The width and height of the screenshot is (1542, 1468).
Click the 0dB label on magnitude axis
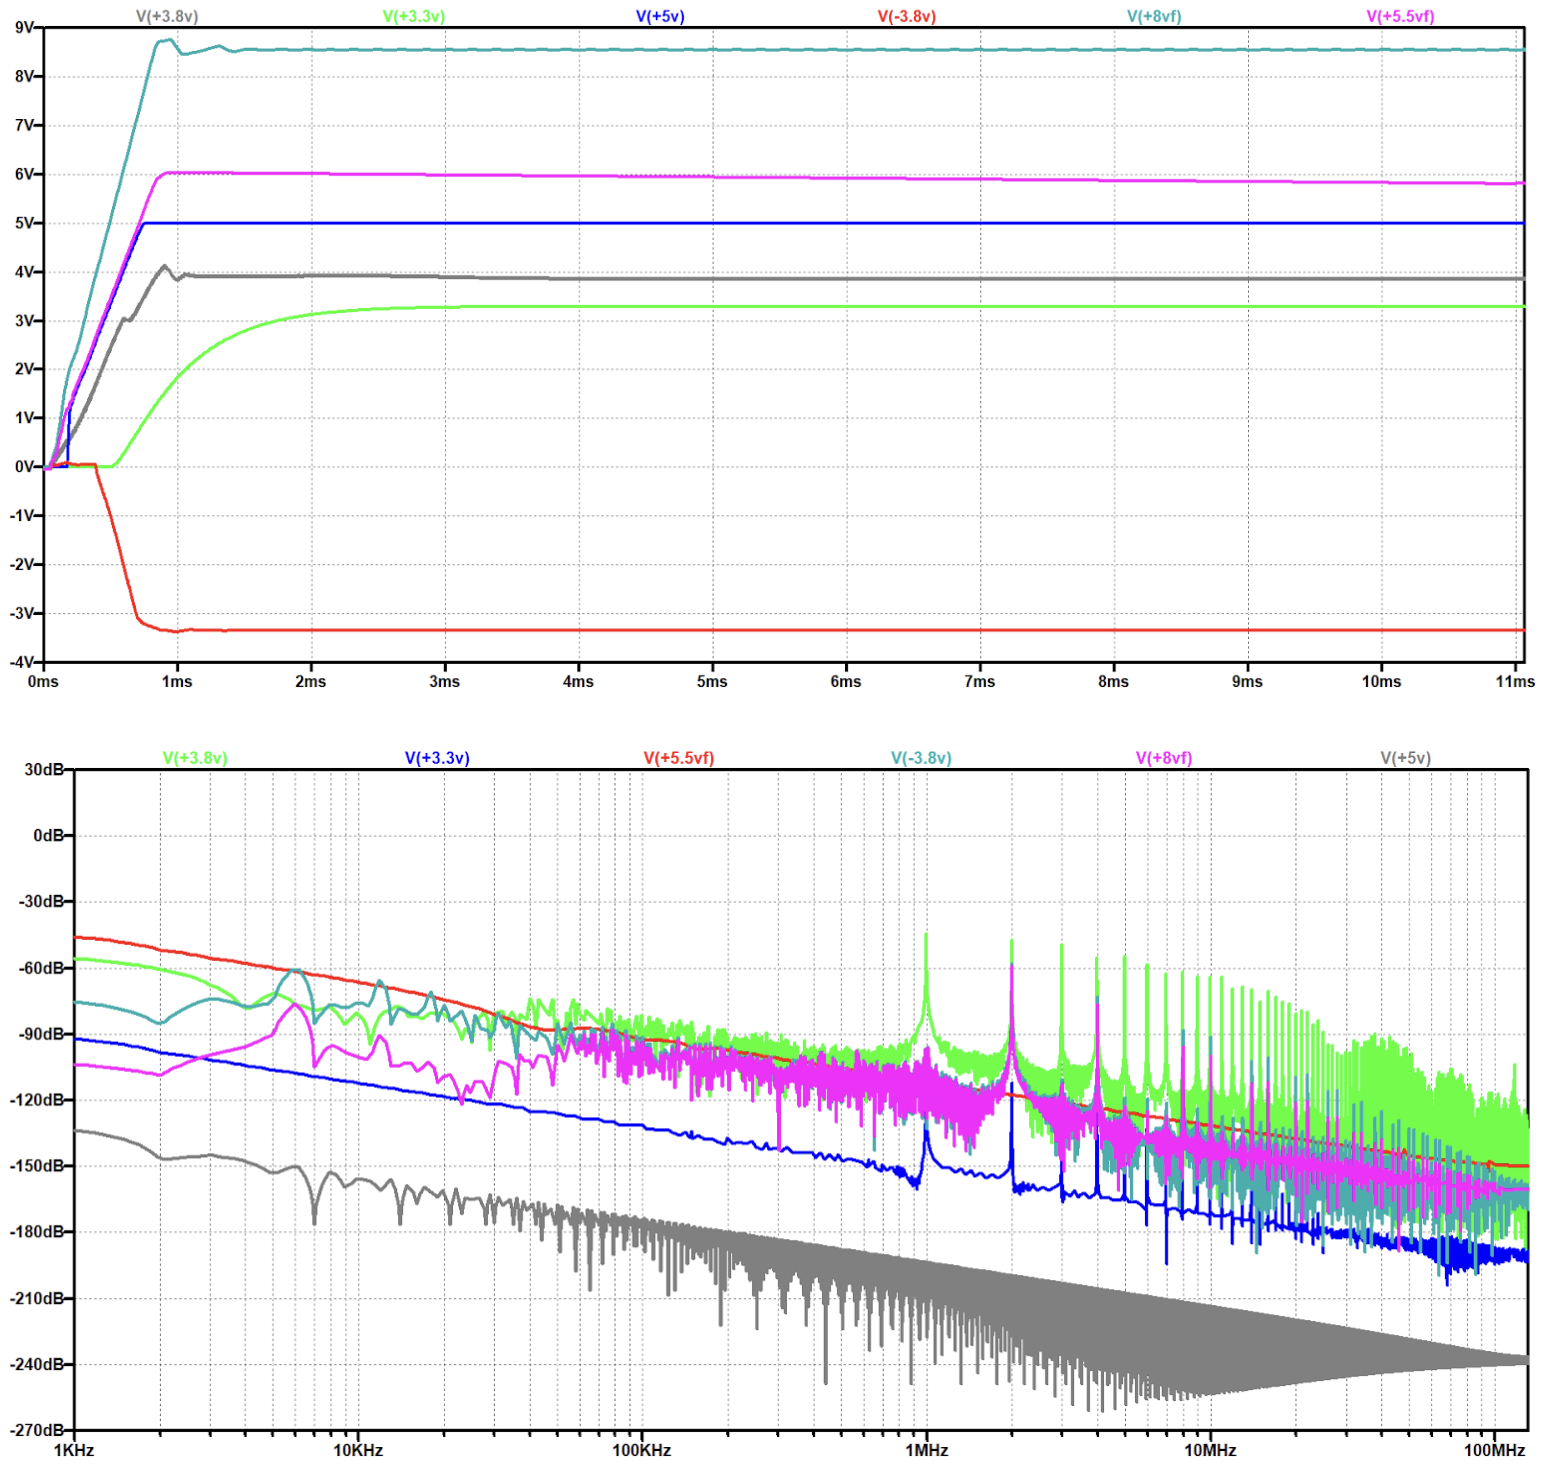click(49, 835)
